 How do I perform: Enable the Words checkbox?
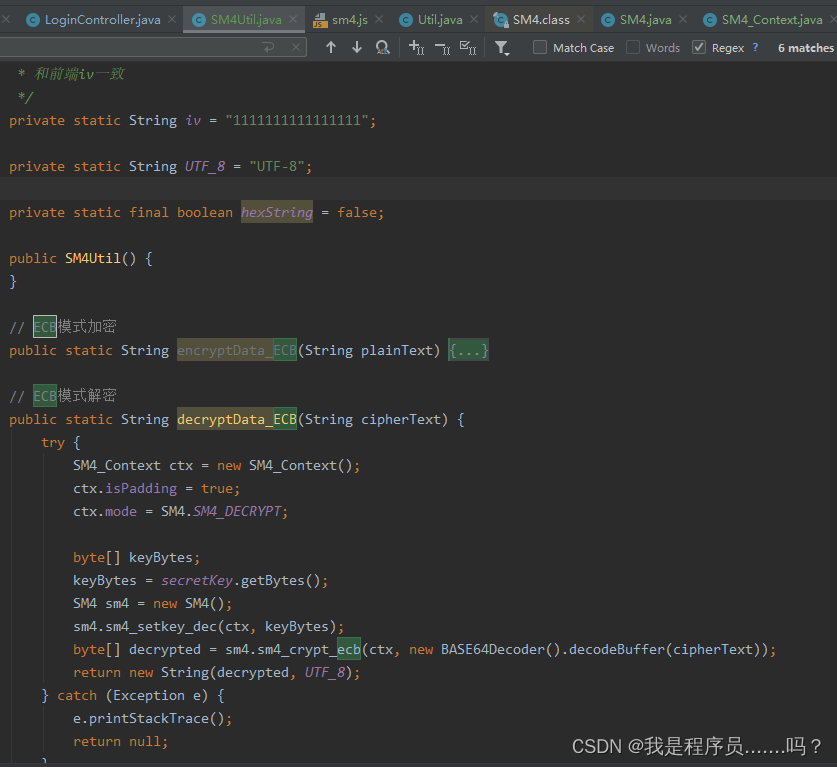(x=632, y=47)
